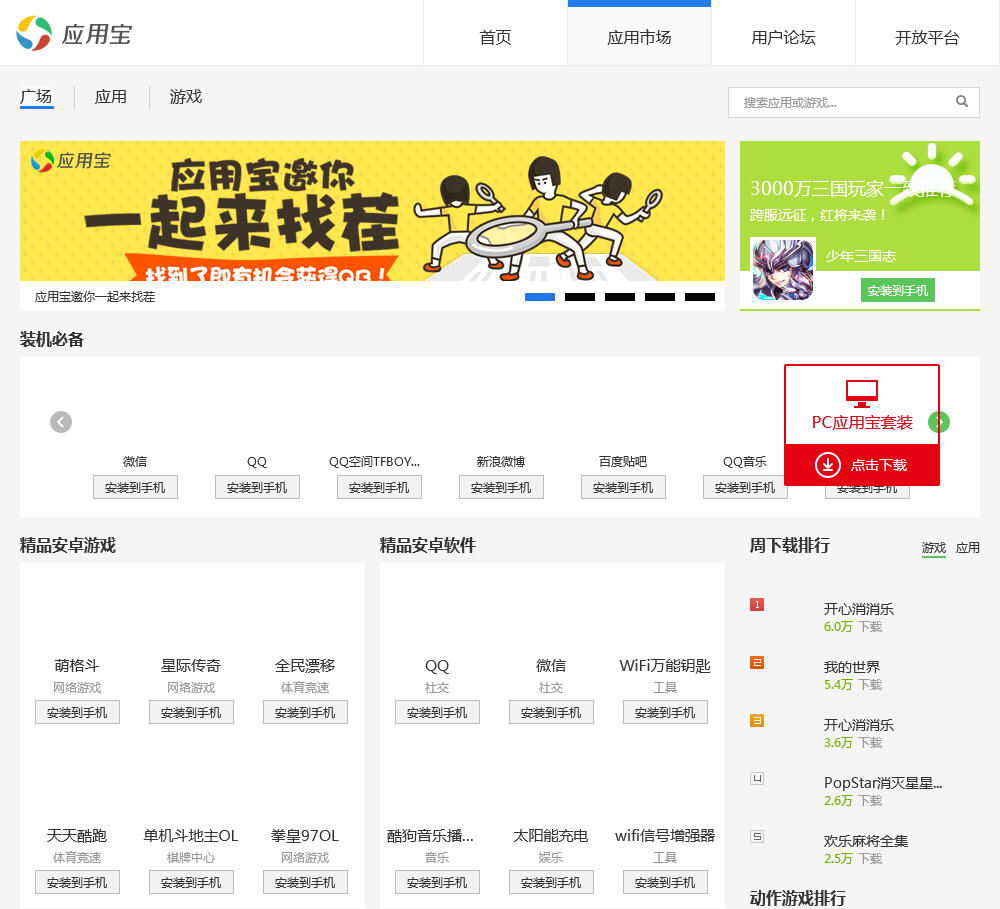Click the rank 2 badge for 我的世界
The width and height of the screenshot is (1000, 909).
(757, 662)
